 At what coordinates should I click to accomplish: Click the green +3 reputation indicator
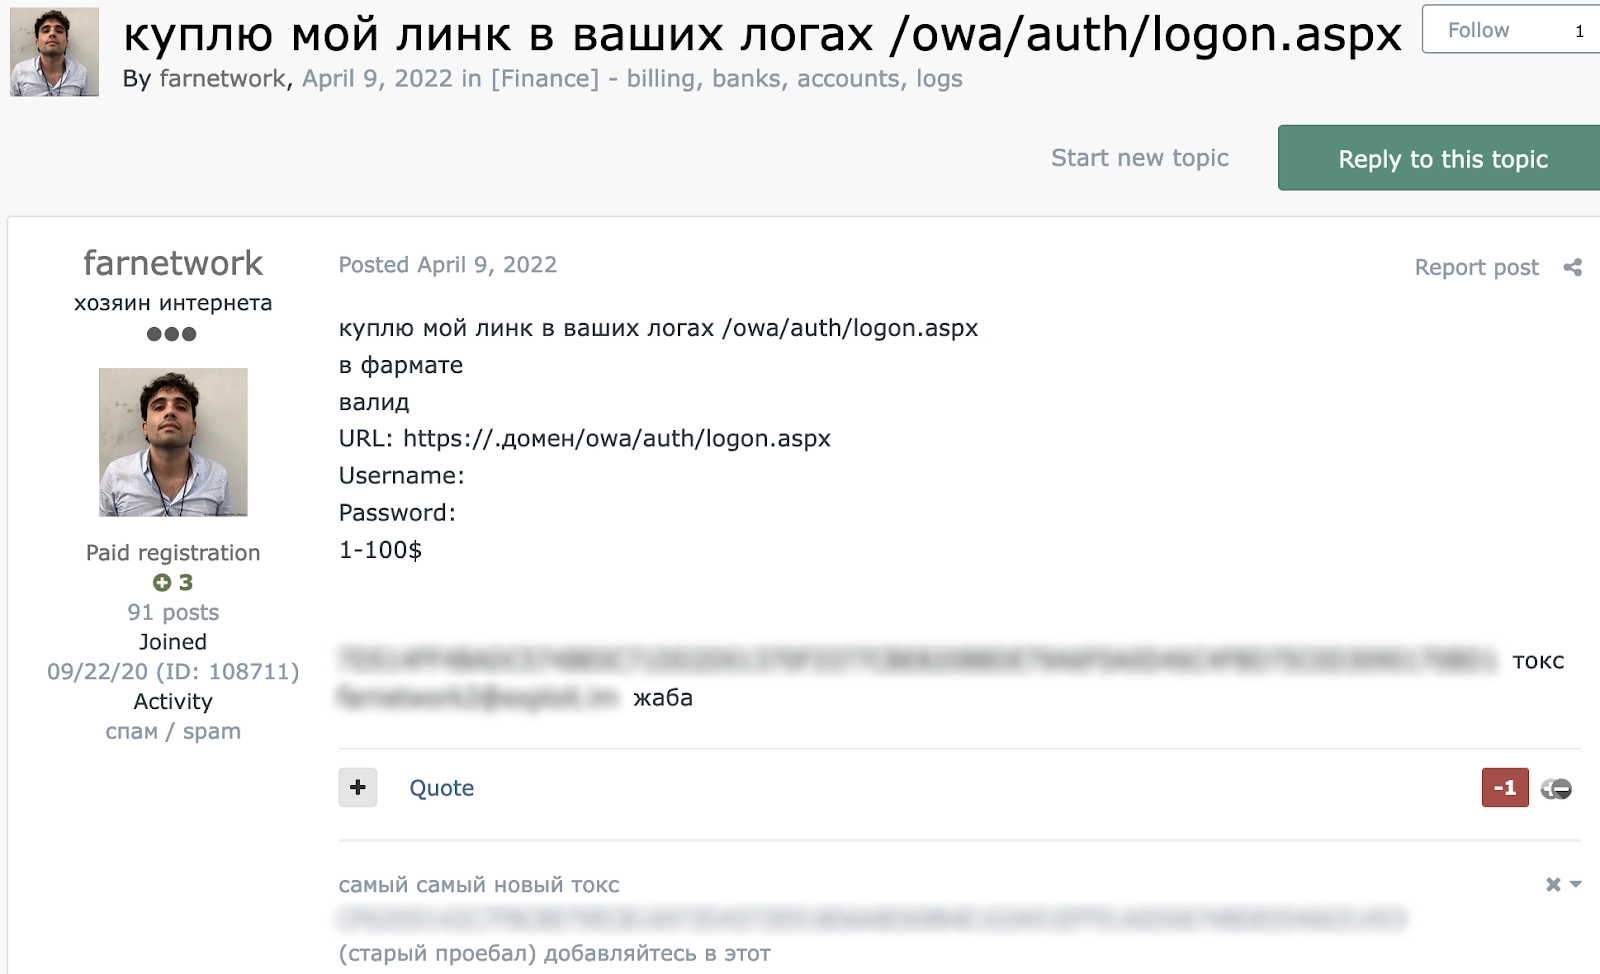173,582
